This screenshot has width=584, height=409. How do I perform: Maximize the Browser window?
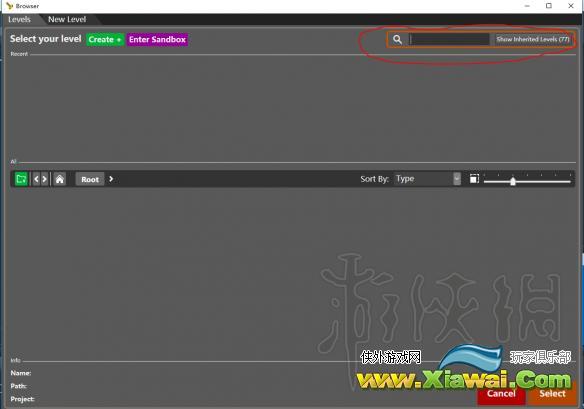pyautogui.click(x=549, y=6)
